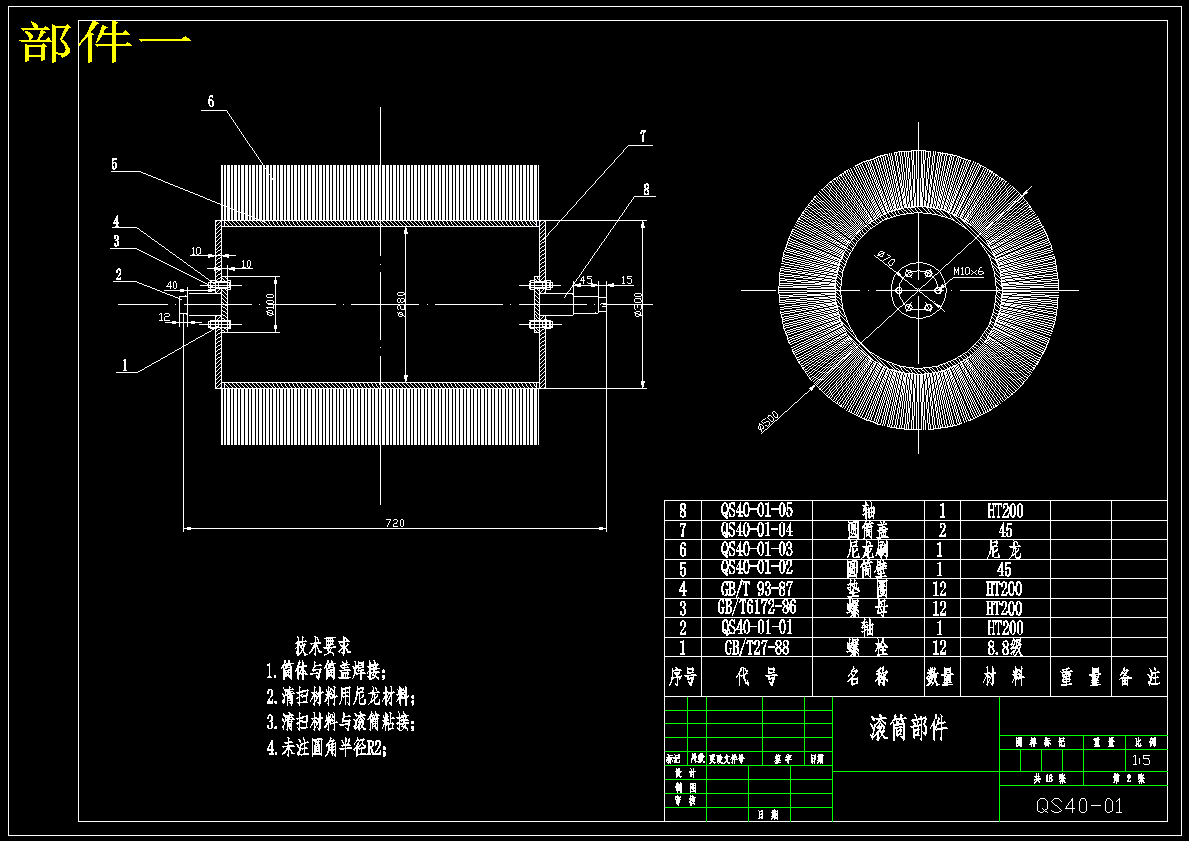Viewport: 1189px width, 841px height.
Task: Click the 1:5 scale value
Action: tap(1140, 760)
